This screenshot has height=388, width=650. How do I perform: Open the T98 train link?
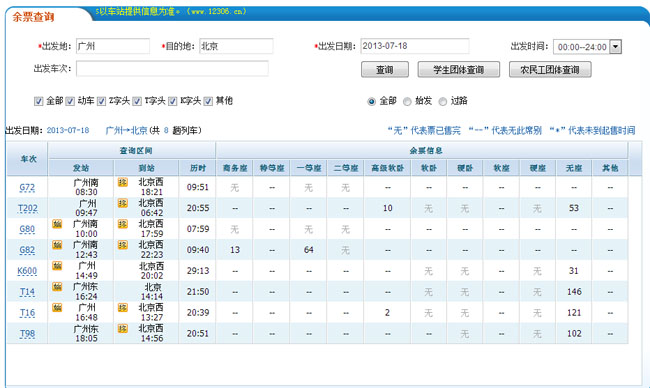(27, 334)
